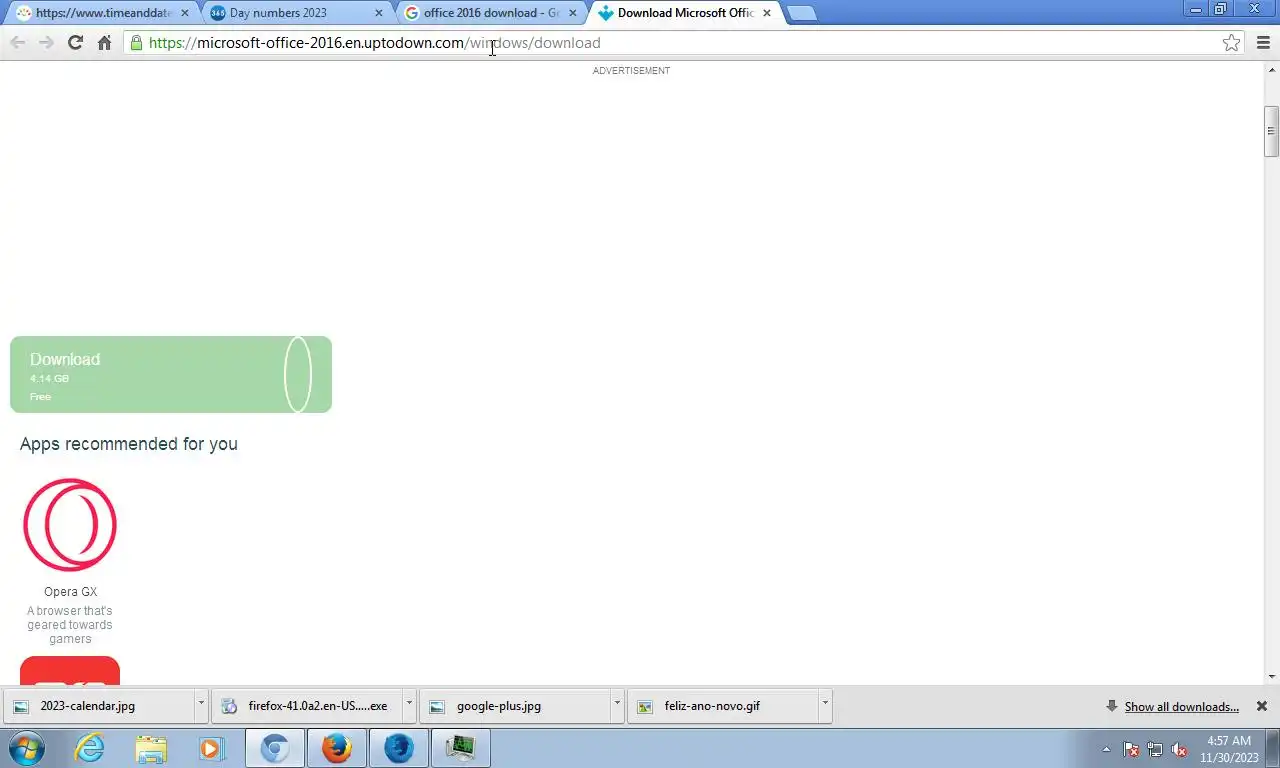Click the green padlock site security icon

click(136, 43)
